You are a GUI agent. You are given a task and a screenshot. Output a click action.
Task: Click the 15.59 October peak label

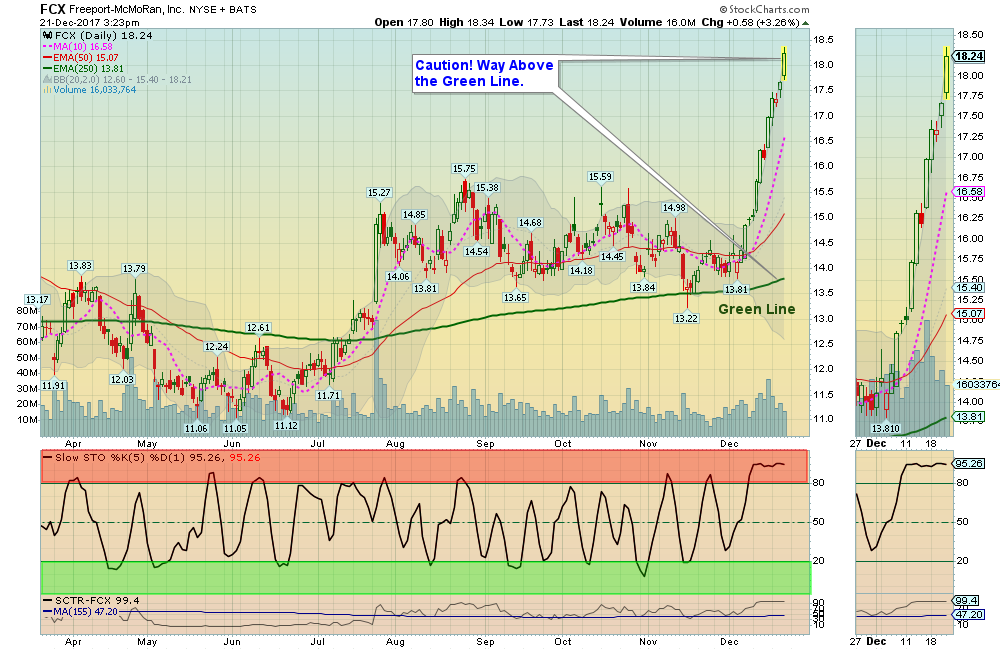coord(600,177)
